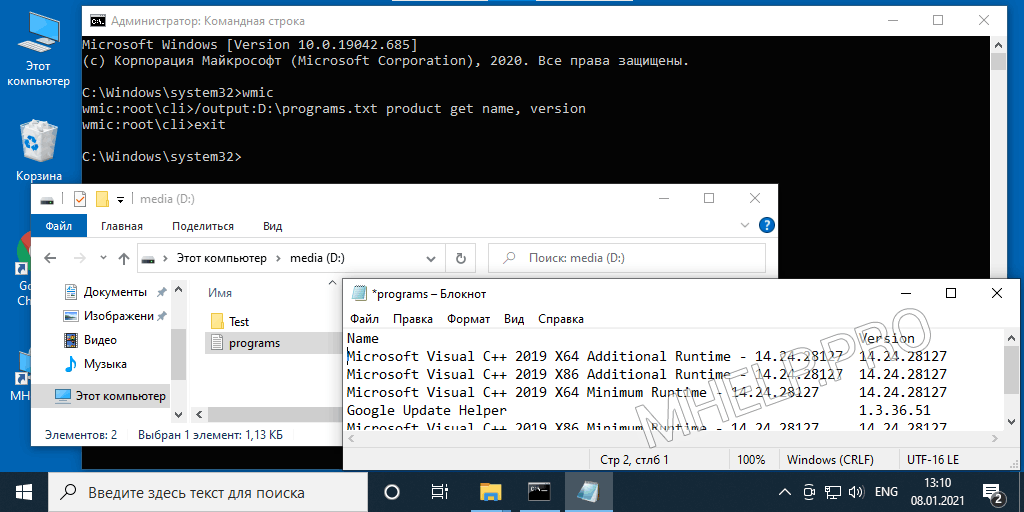The width and height of the screenshot is (1024, 512).
Task: Switch the ENG input language indicator
Action: click(886, 492)
